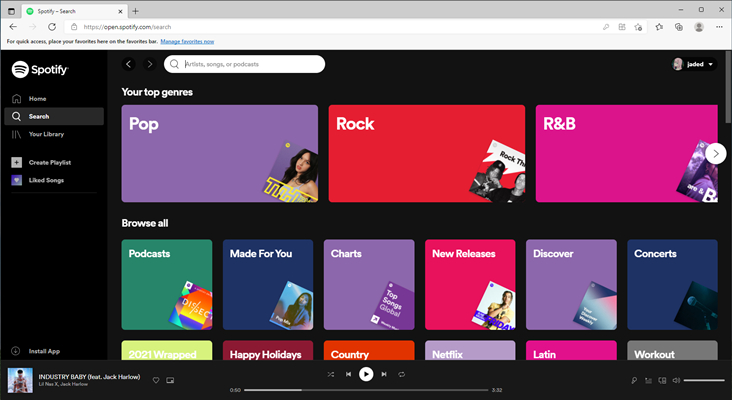Viewport: 732px width, 400px height.
Task: Open browser Settings and more menu
Action: [x=719, y=27]
